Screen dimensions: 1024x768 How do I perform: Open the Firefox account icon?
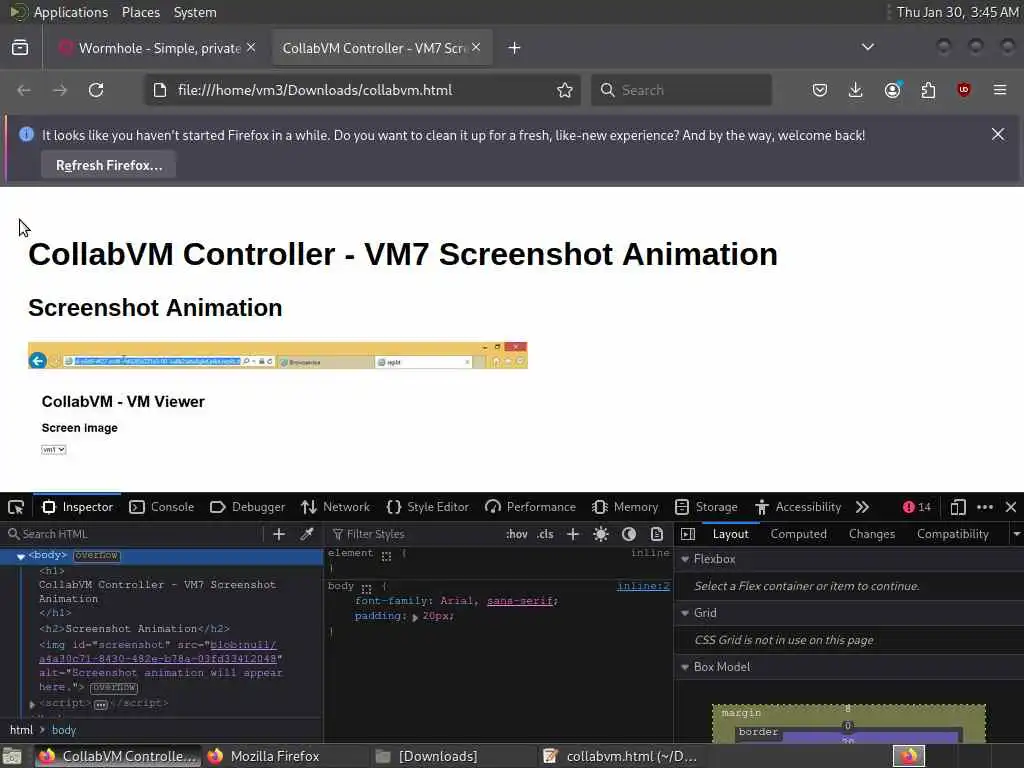[x=892, y=90]
